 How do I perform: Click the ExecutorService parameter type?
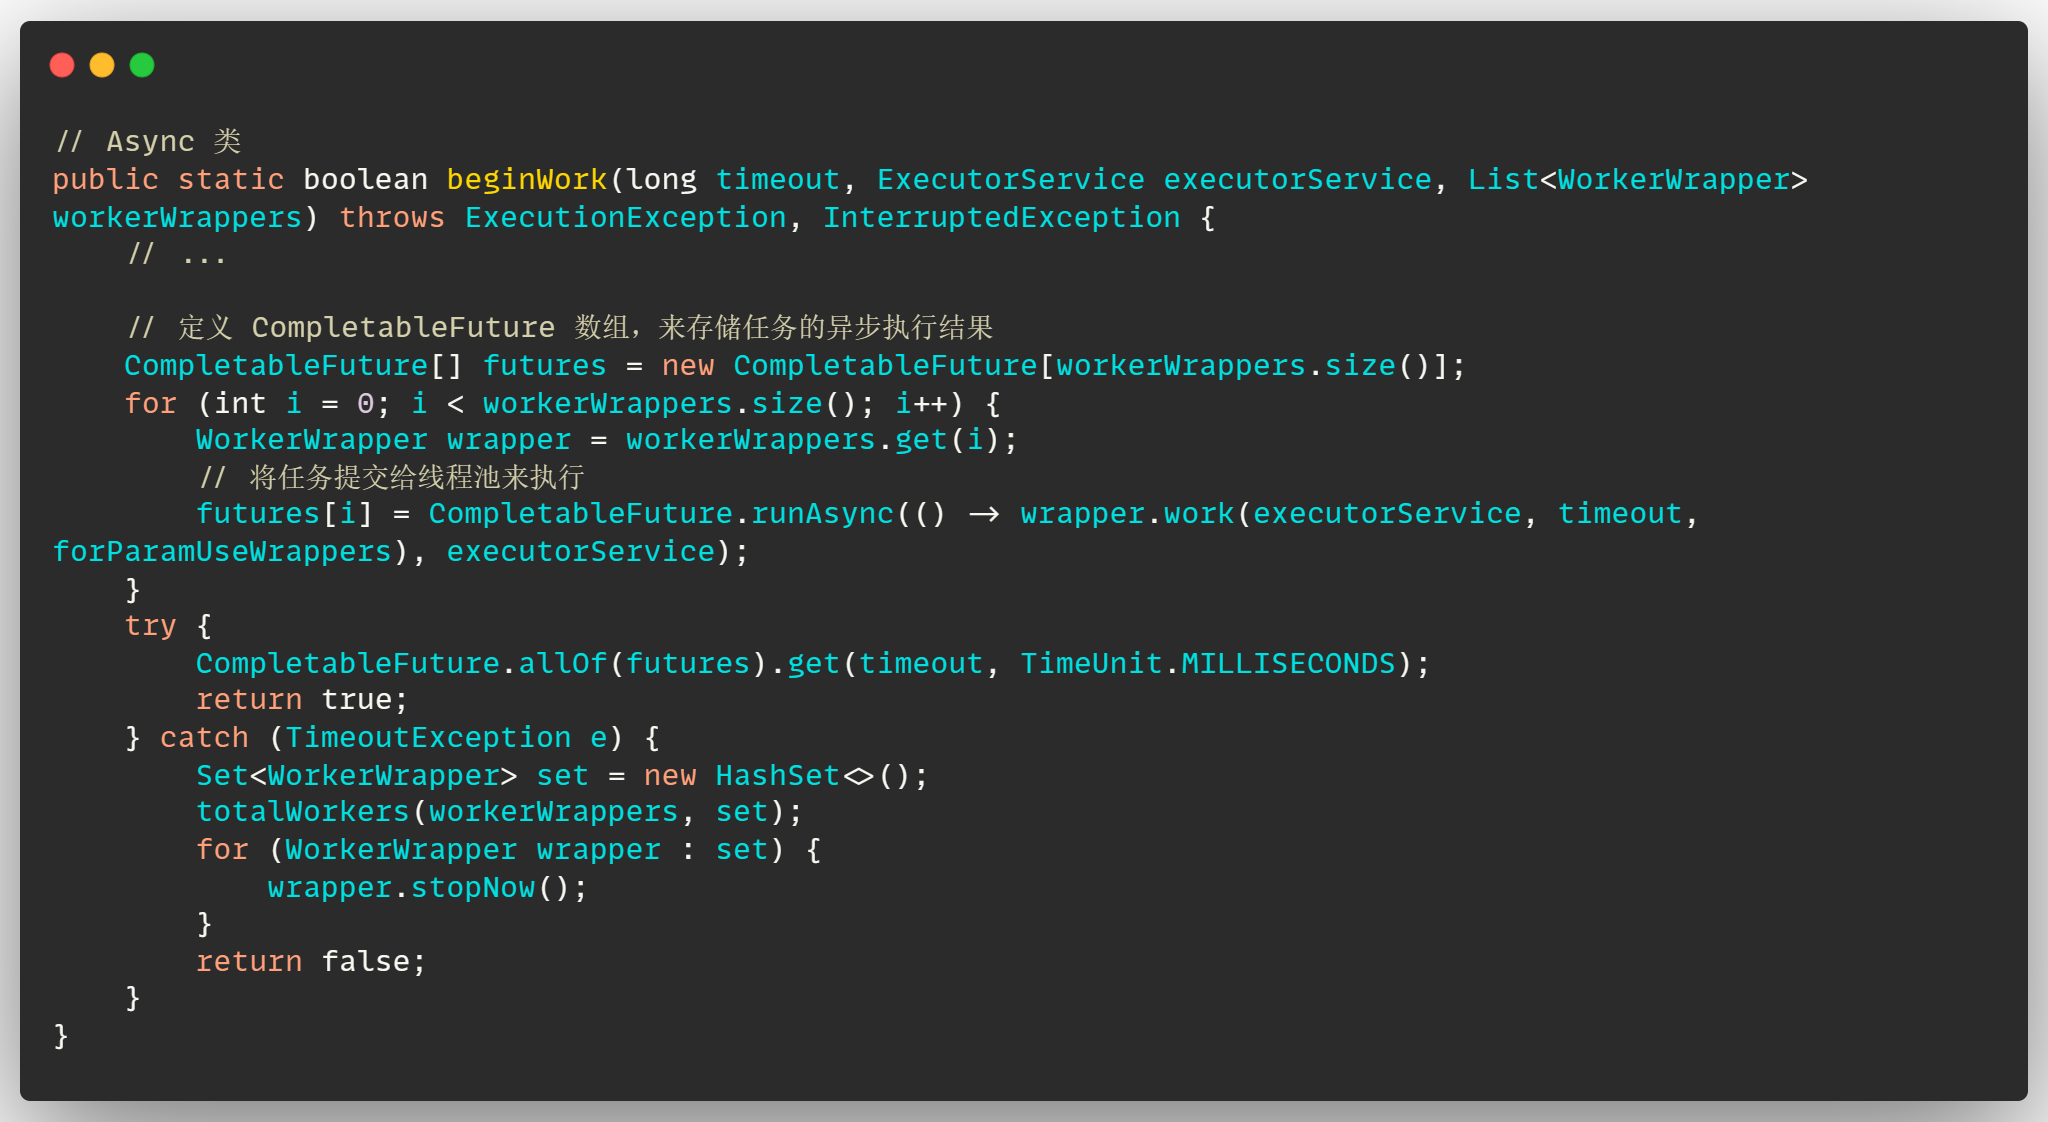pyautogui.click(x=1010, y=180)
